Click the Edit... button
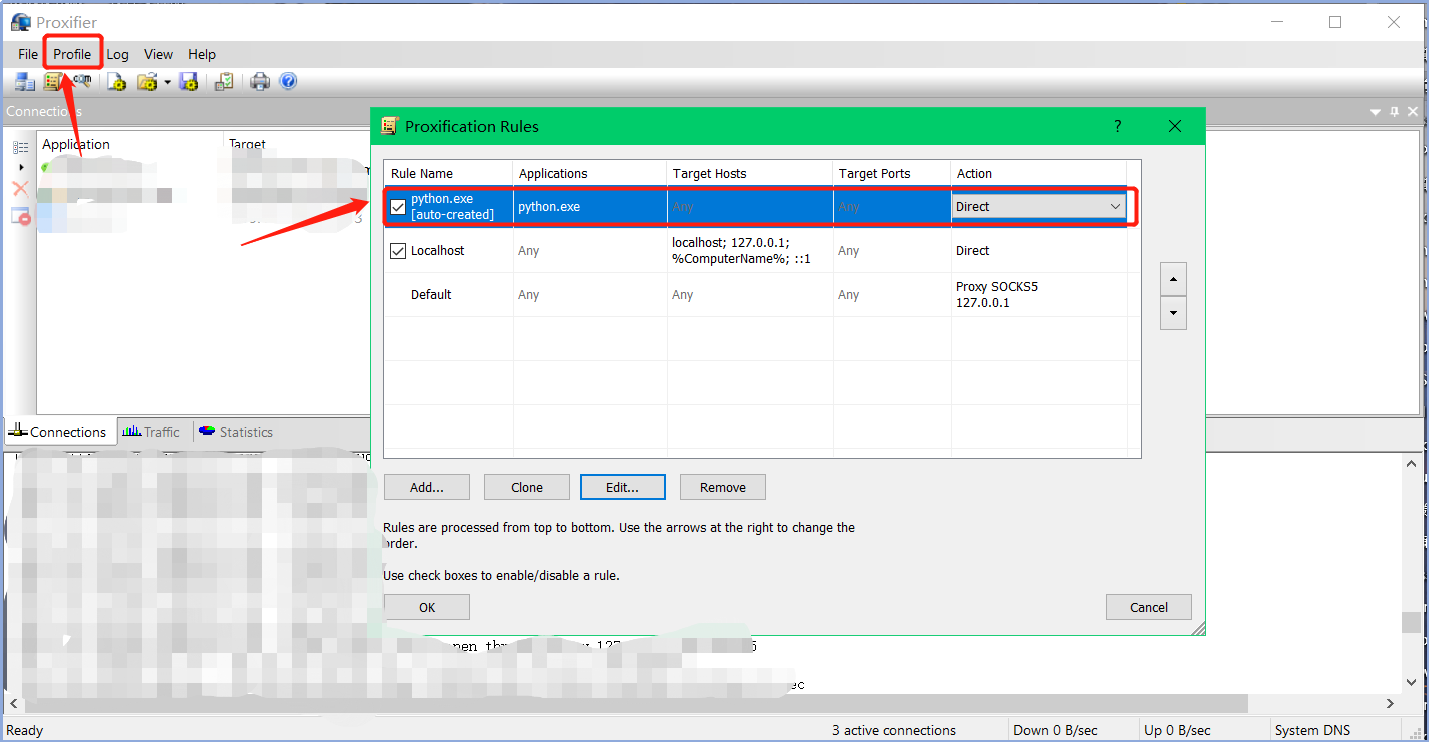1429x742 pixels. click(622, 487)
